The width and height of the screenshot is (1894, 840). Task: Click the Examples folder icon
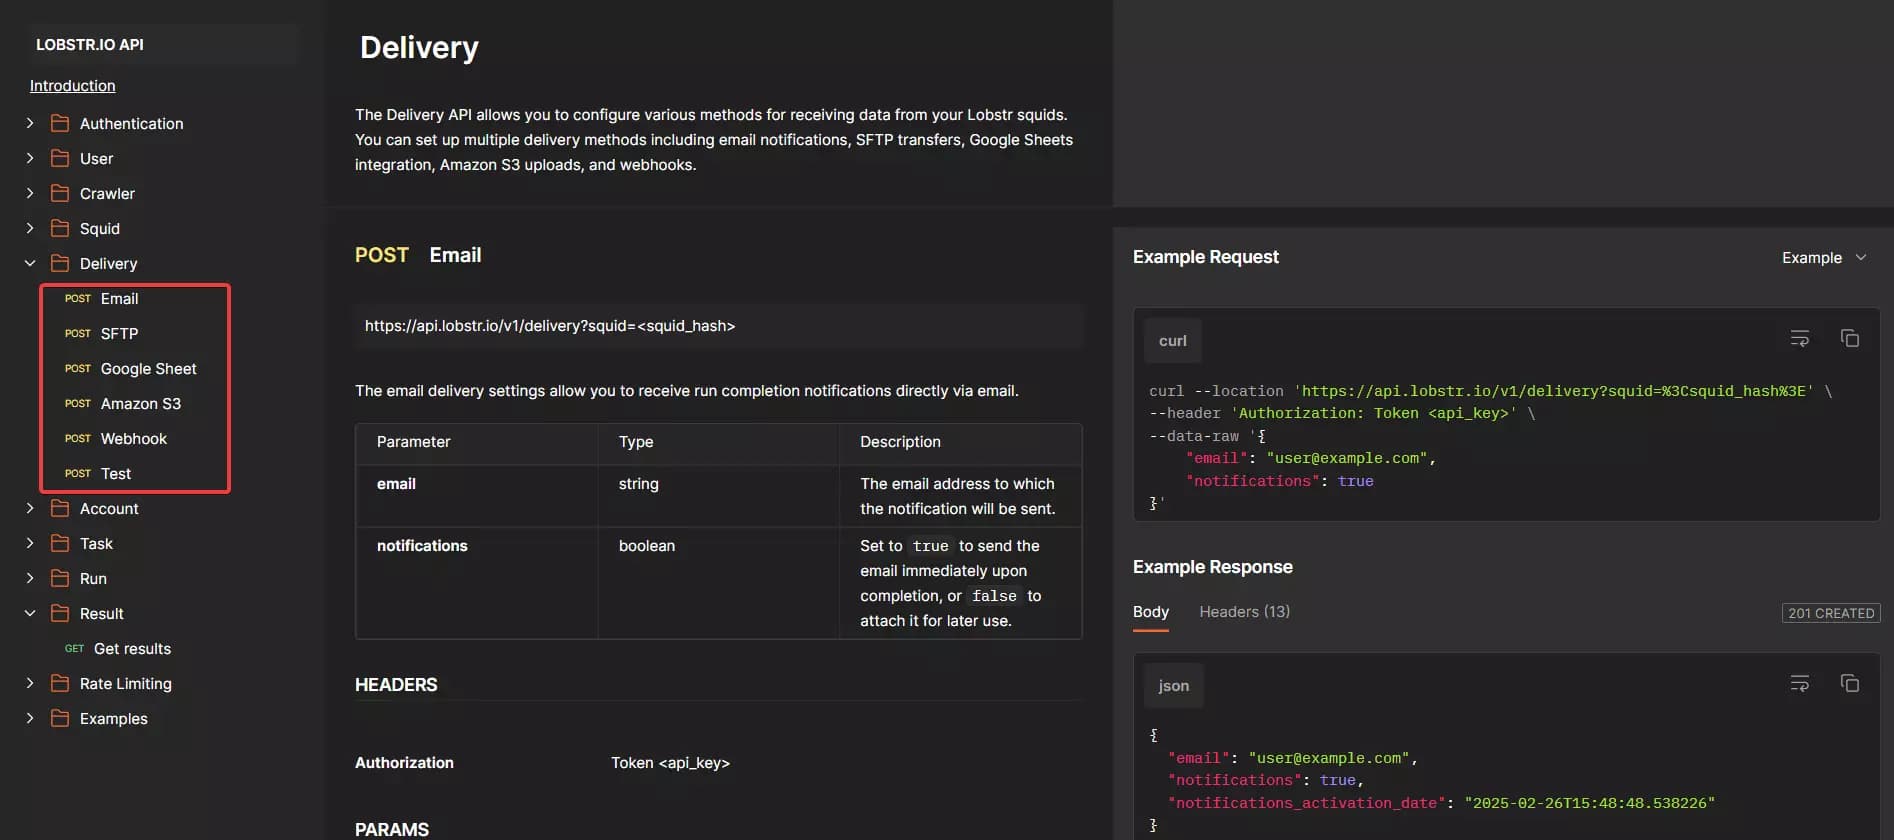point(60,718)
